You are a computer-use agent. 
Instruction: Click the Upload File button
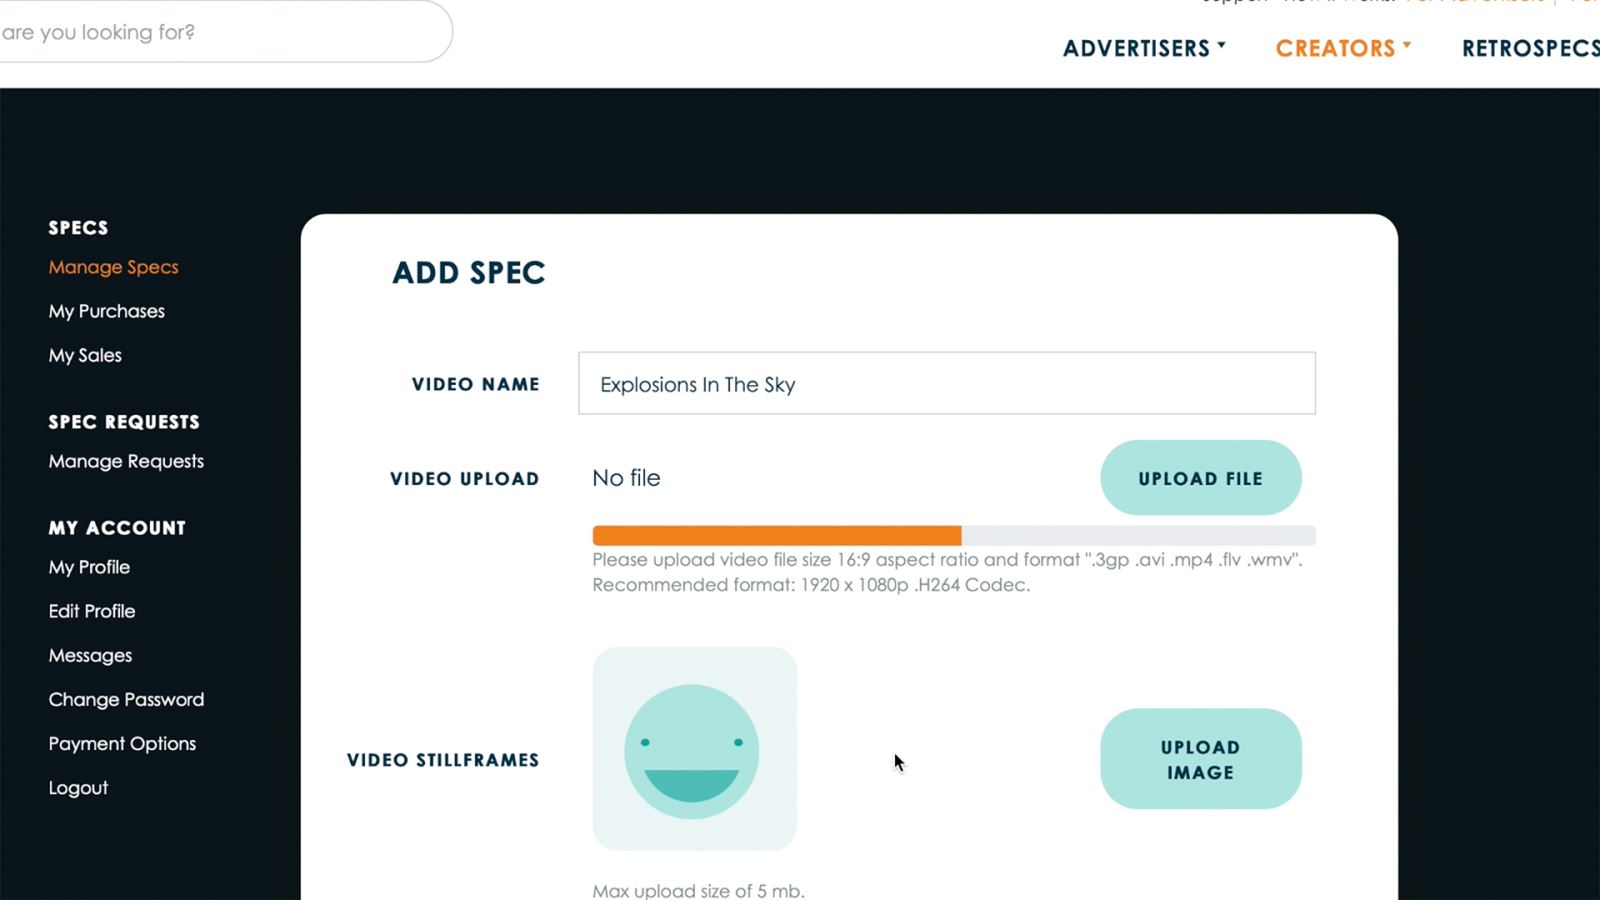[x=1200, y=478]
